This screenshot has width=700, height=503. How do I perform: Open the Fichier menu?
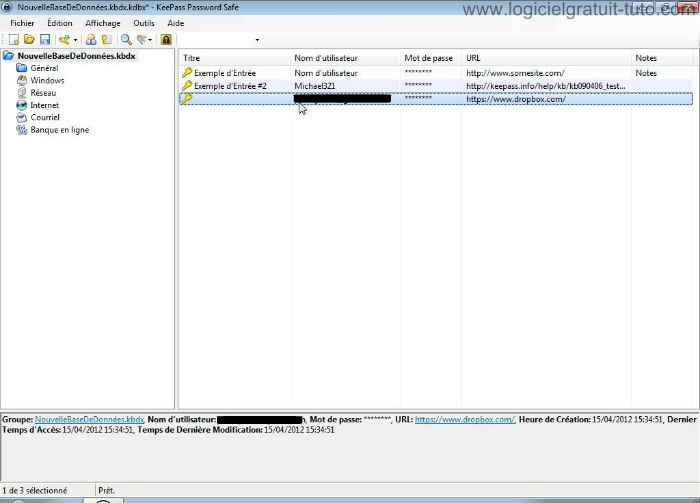(22, 23)
